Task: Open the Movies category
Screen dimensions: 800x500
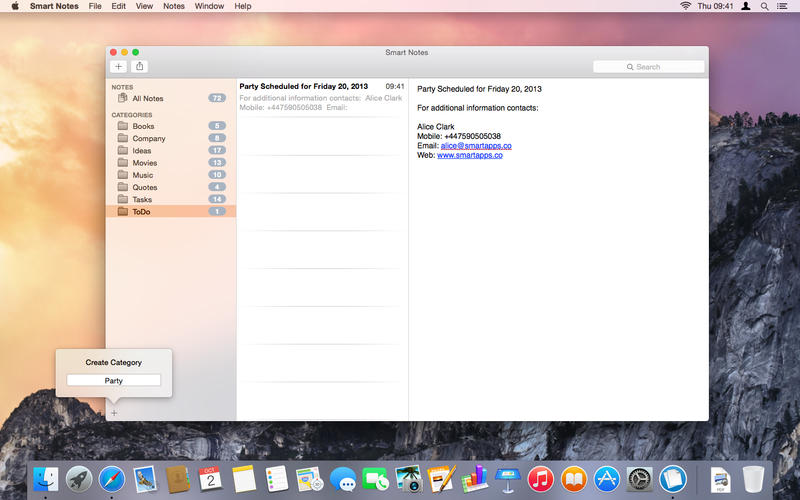Action: (x=171, y=163)
